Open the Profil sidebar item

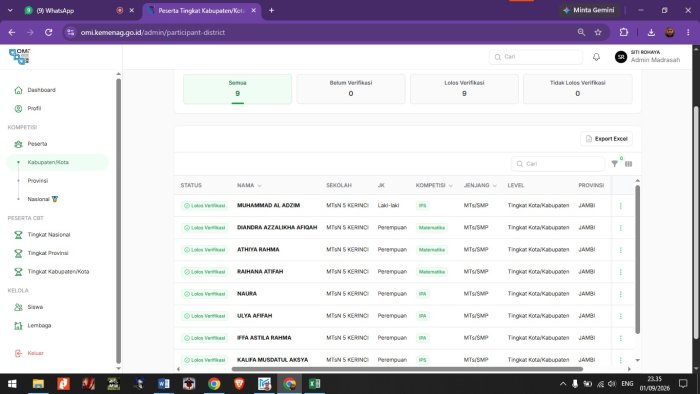point(34,108)
